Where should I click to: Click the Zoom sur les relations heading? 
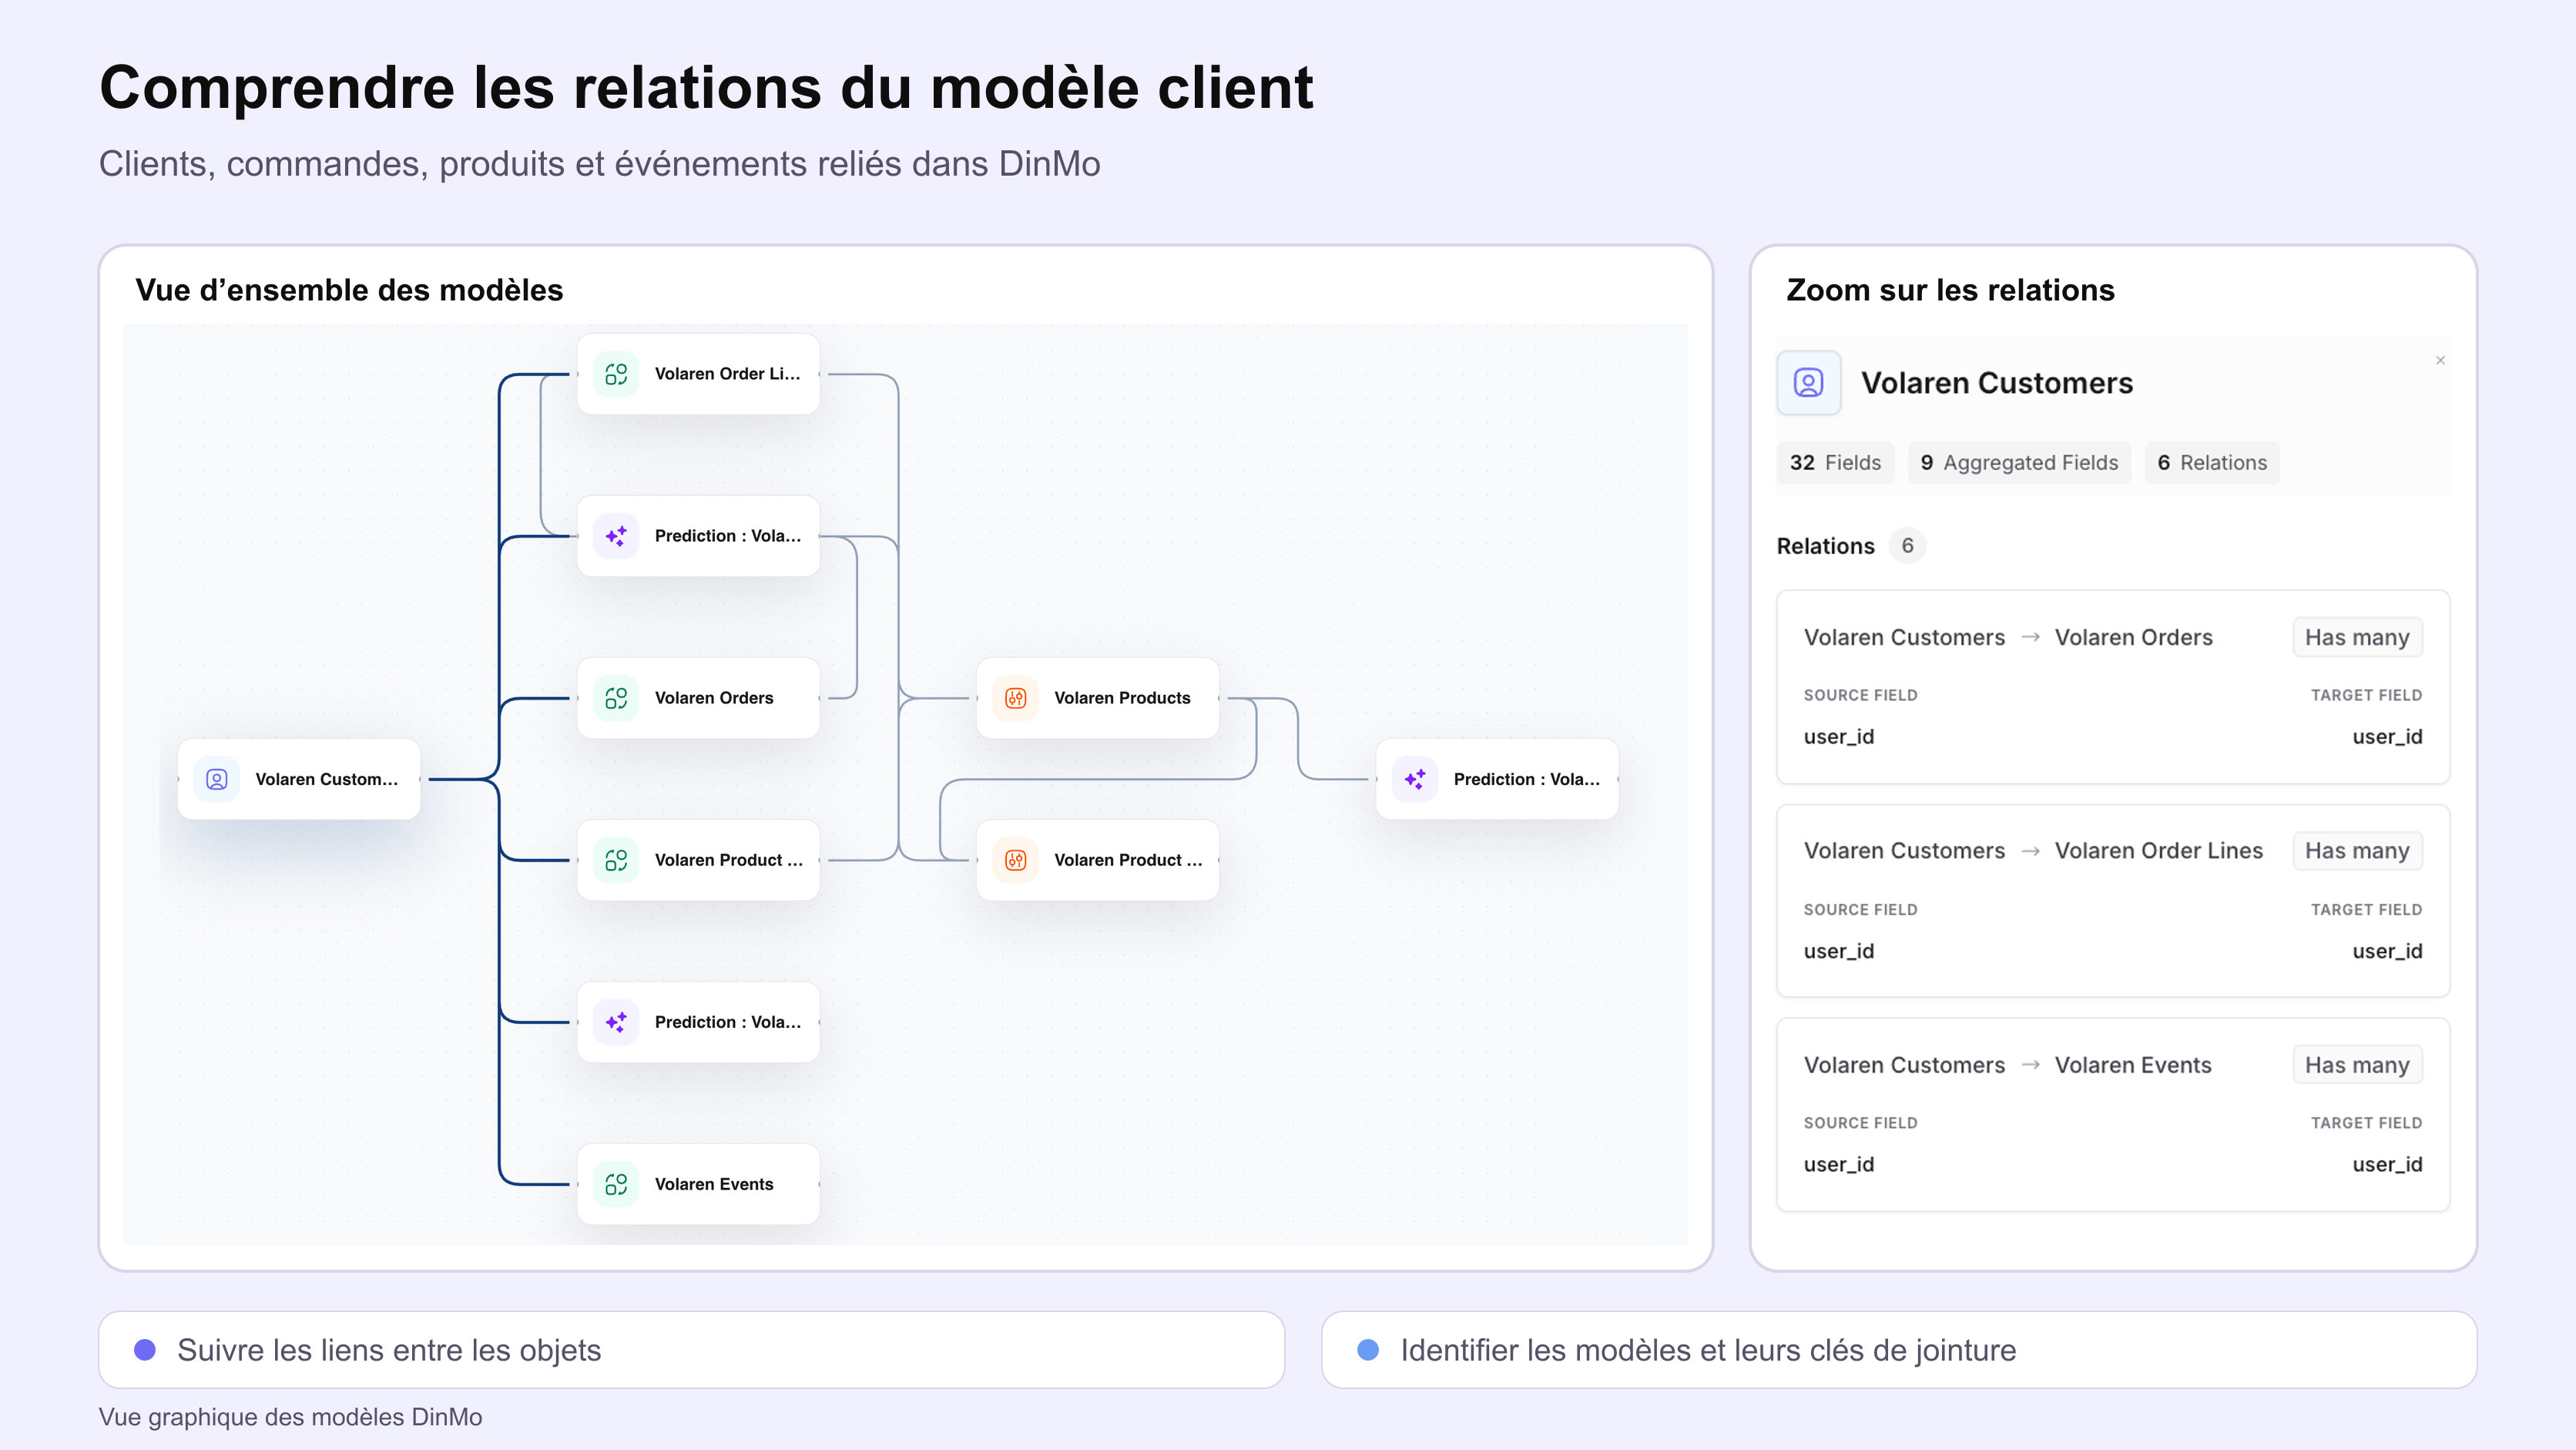click(x=1950, y=290)
